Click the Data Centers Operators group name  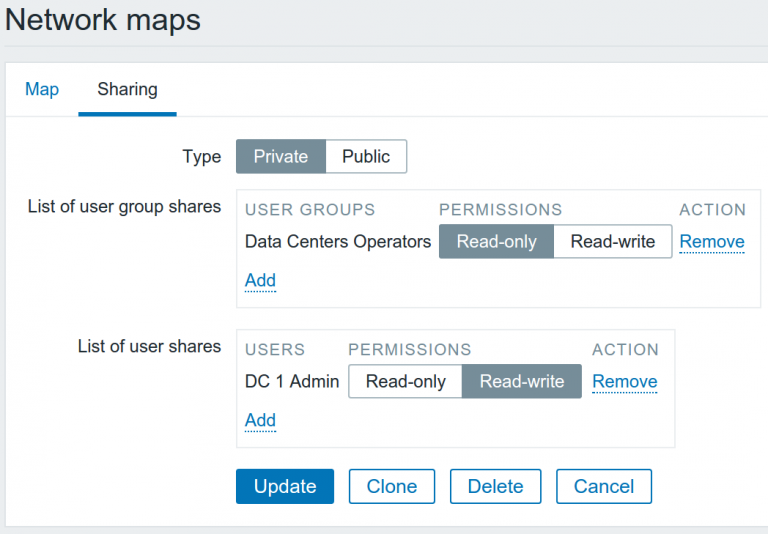pyautogui.click(x=338, y=242)
